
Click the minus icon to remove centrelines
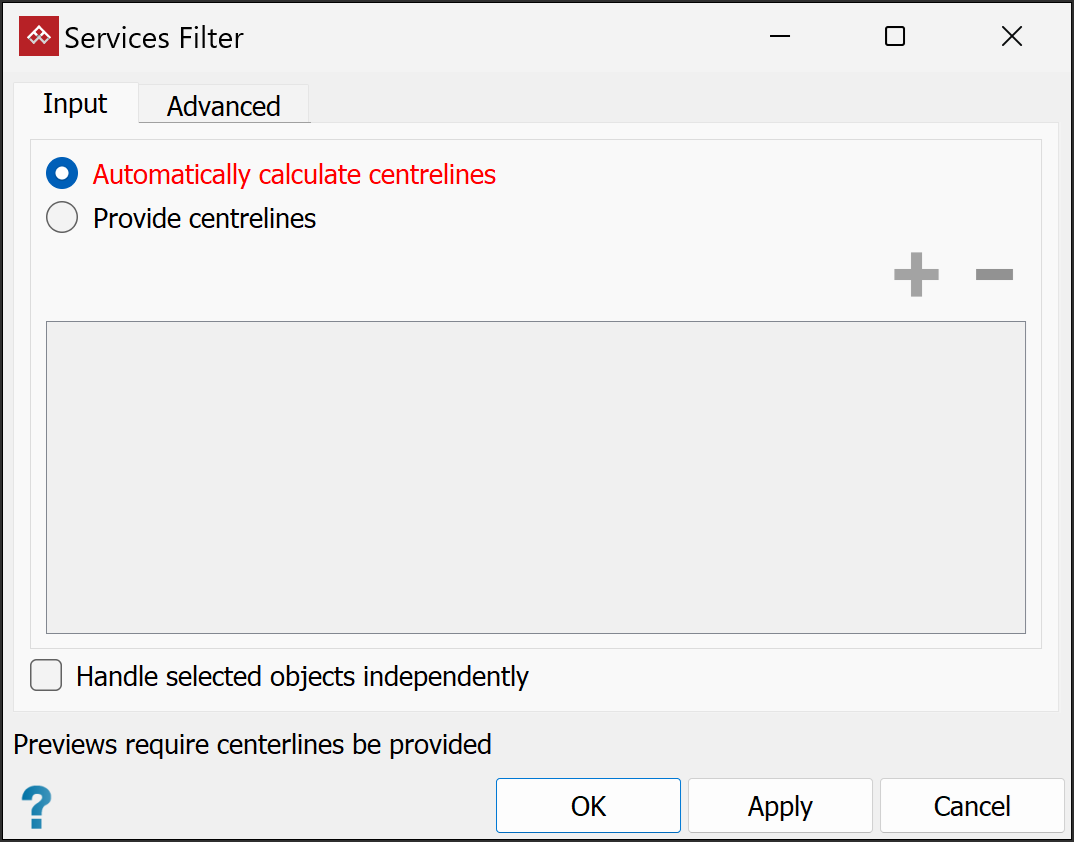pyautogui.click(x=994, y=275)
